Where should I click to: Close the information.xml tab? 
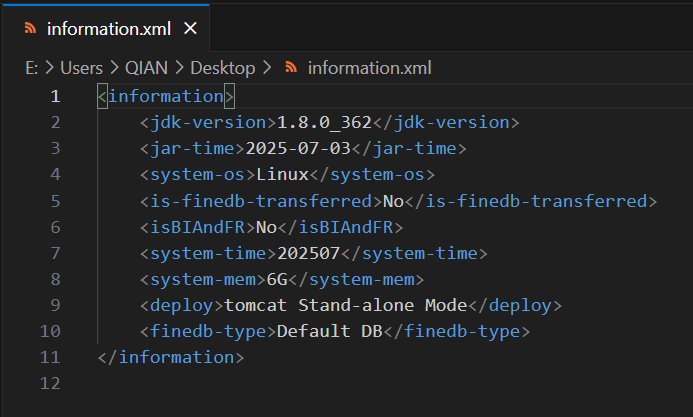coord(190,28)
